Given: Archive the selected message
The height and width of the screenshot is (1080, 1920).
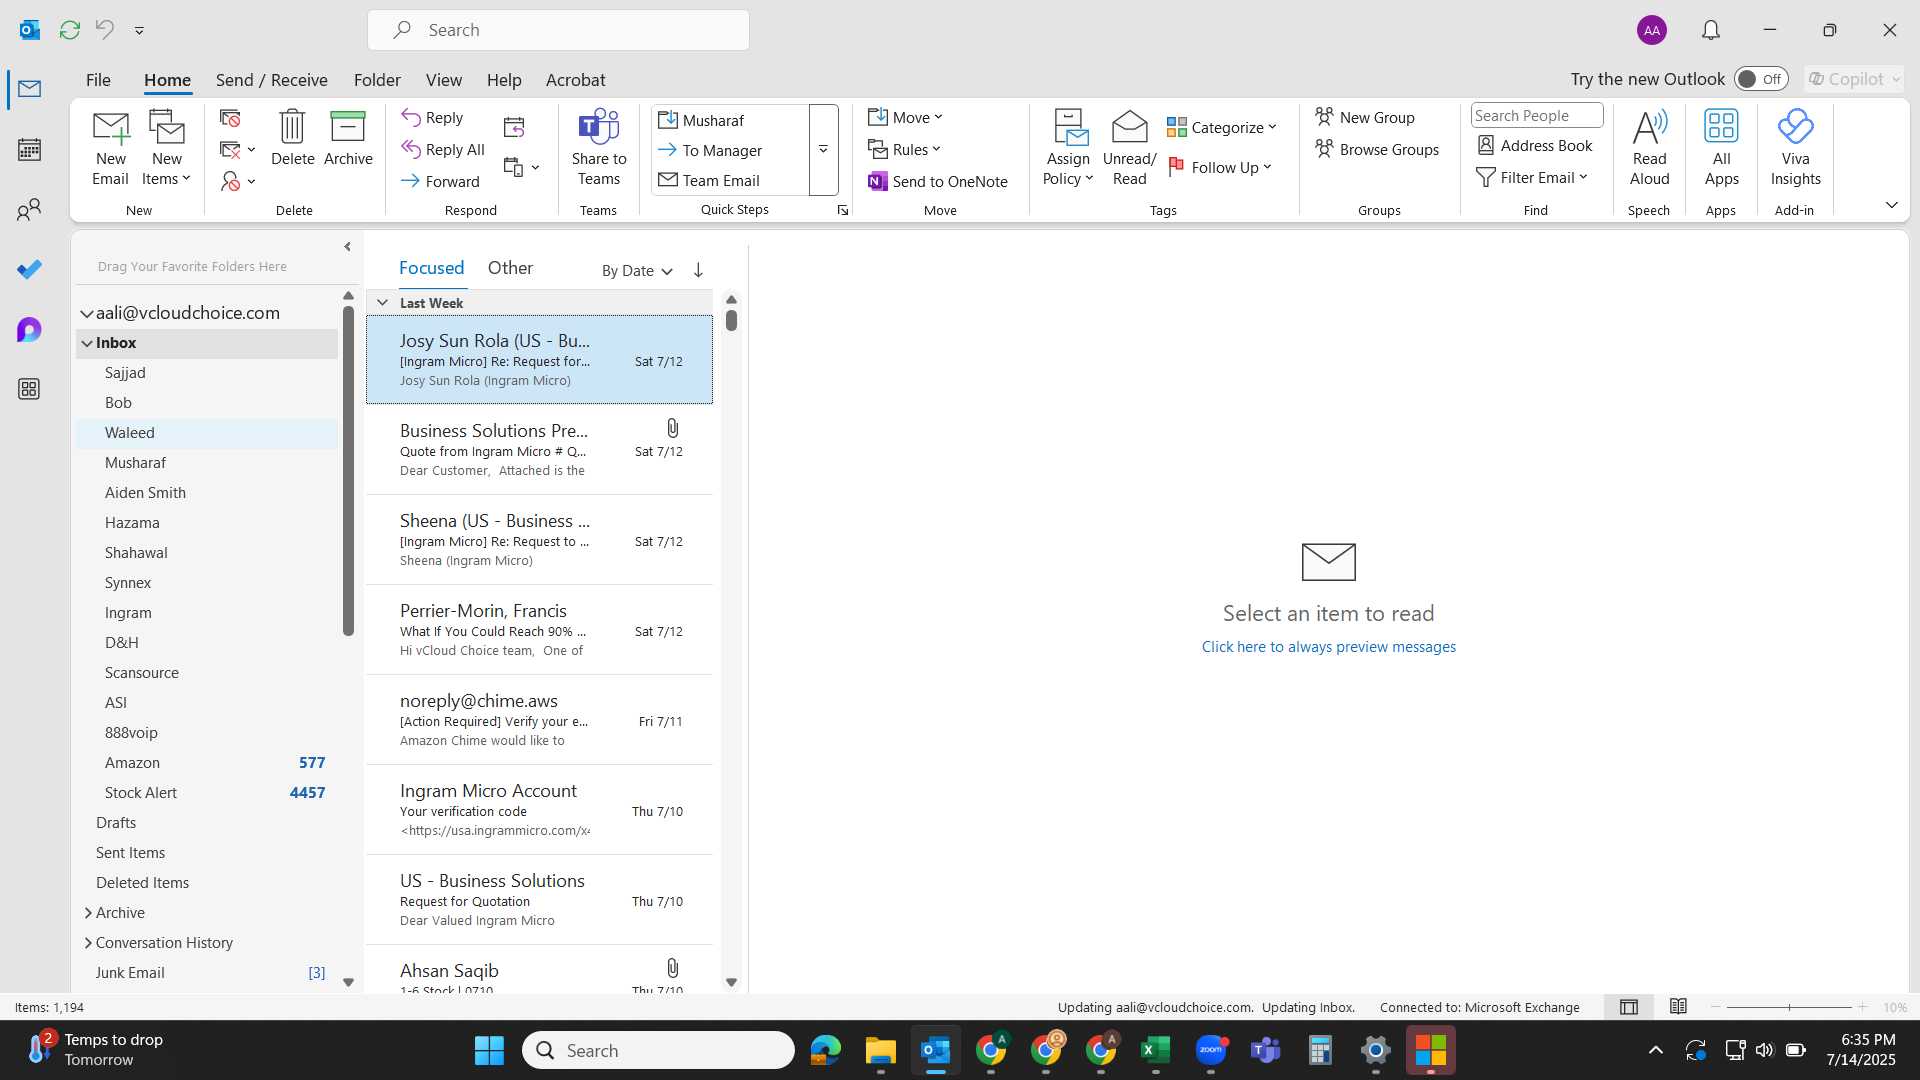Looking at the screenshot, I should [x=348, y=138].
